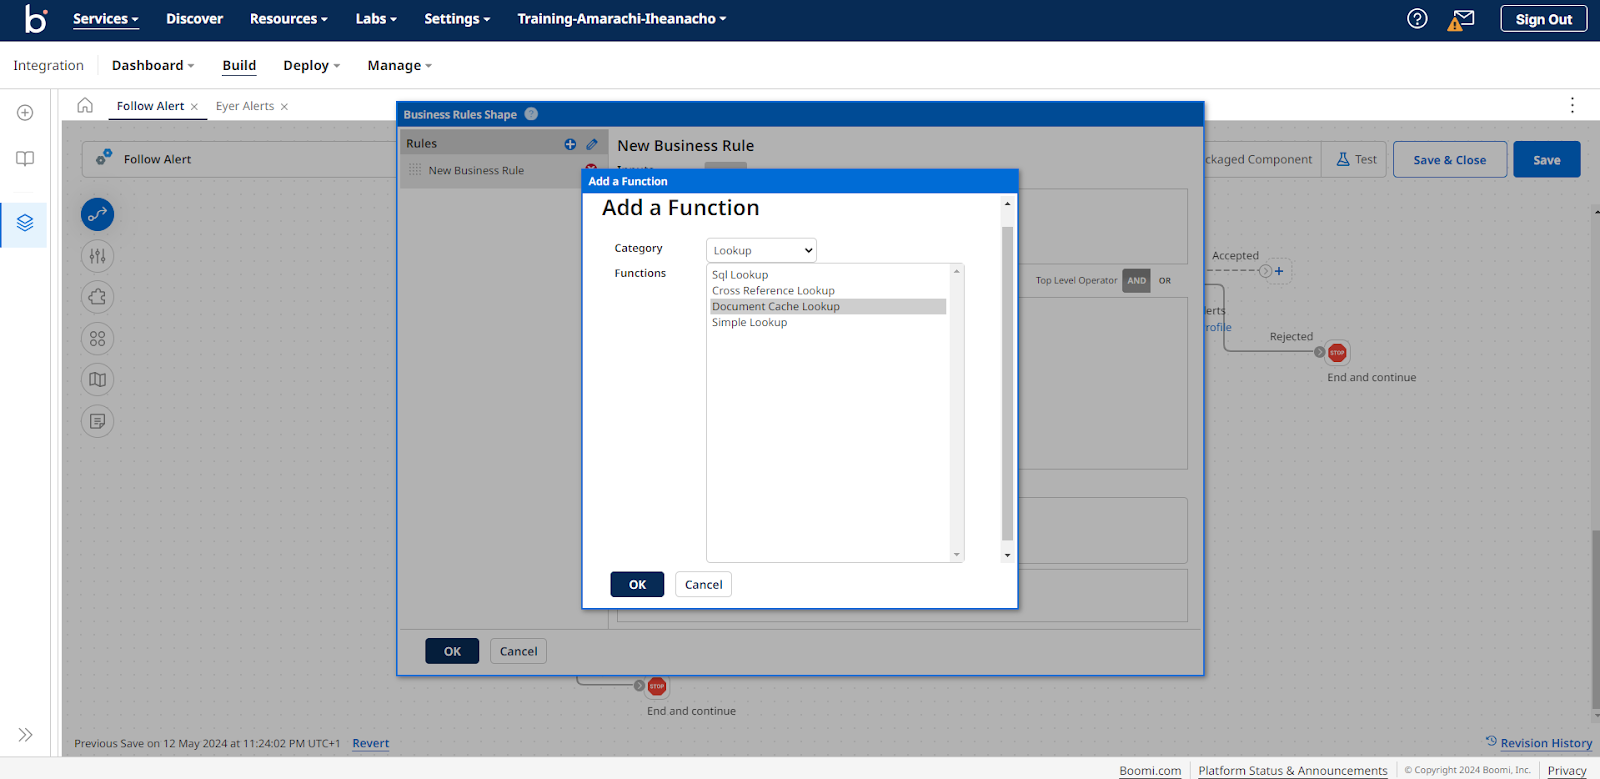This screenshot has height=779, width=1600.
Task: Select Document Cache Lookup function
Action: [828, 307]
